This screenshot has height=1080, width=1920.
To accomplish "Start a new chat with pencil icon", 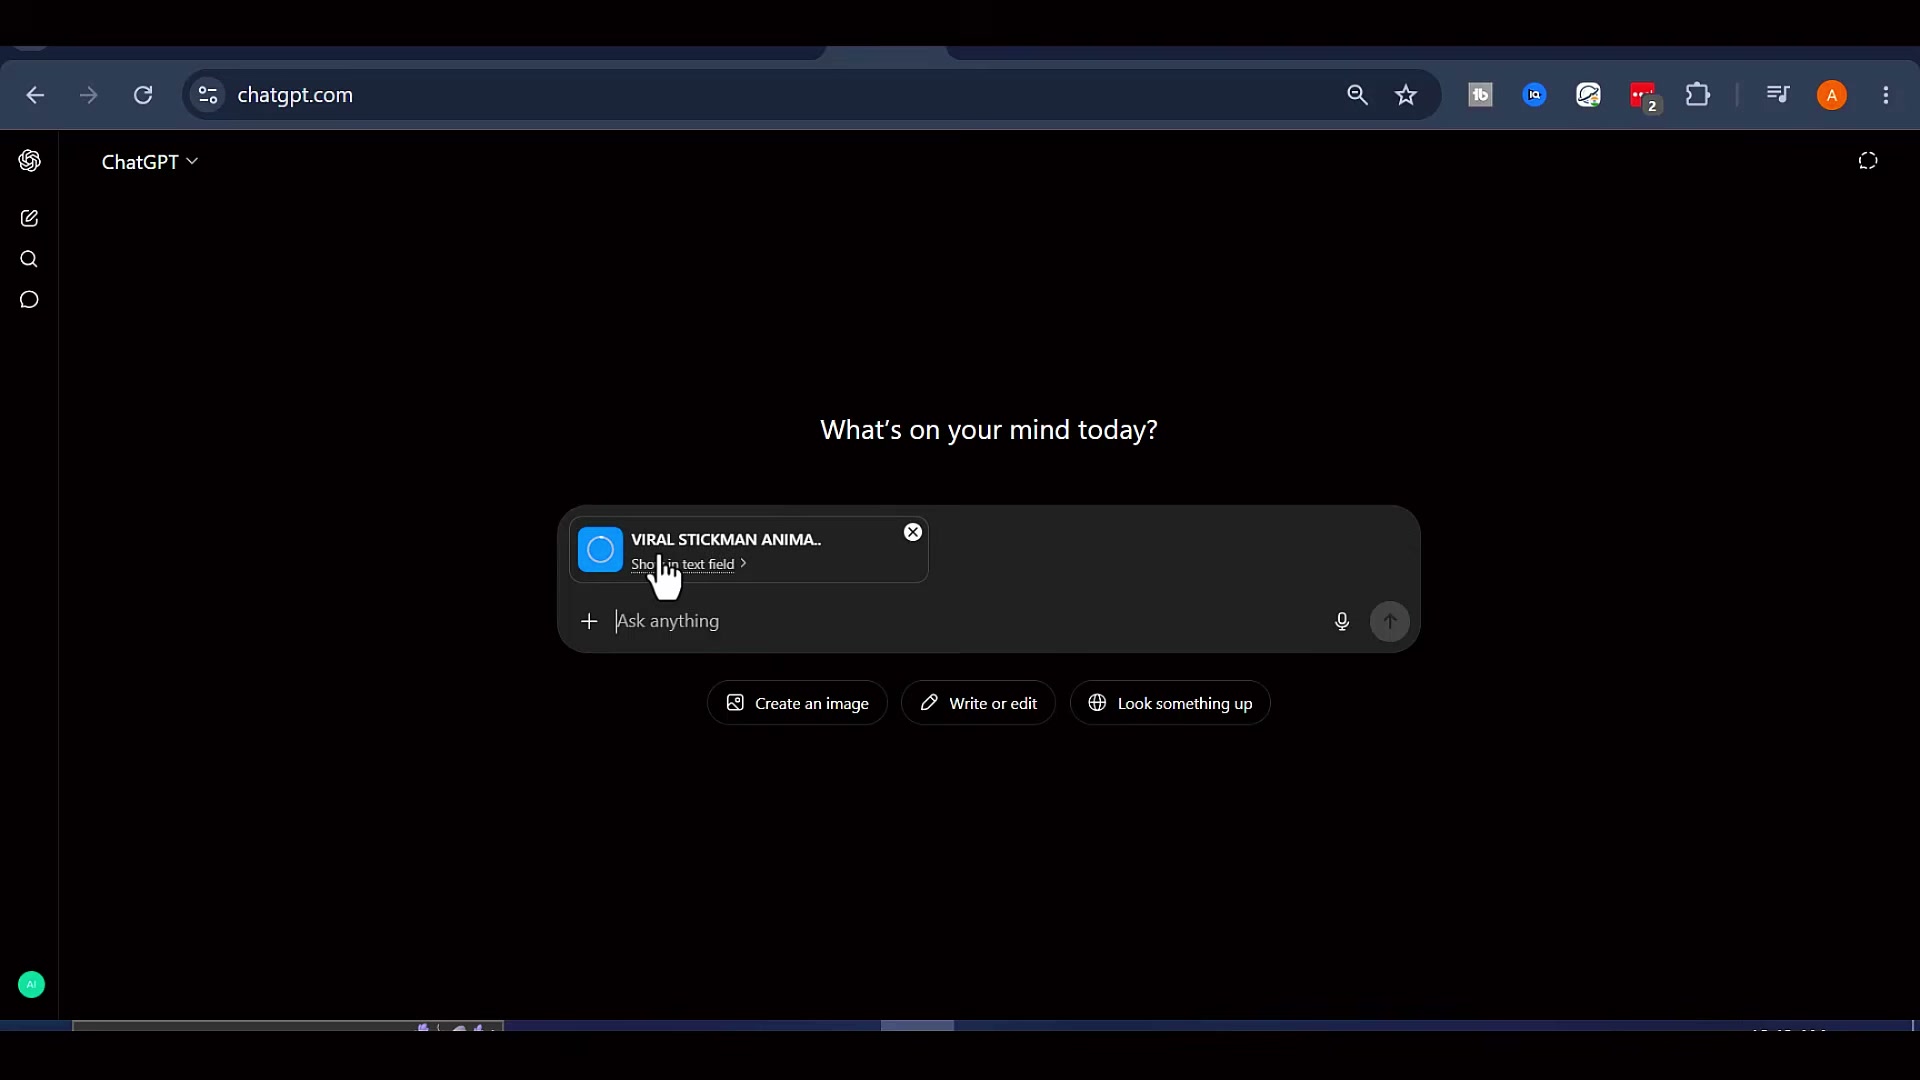I will (29, 218).
